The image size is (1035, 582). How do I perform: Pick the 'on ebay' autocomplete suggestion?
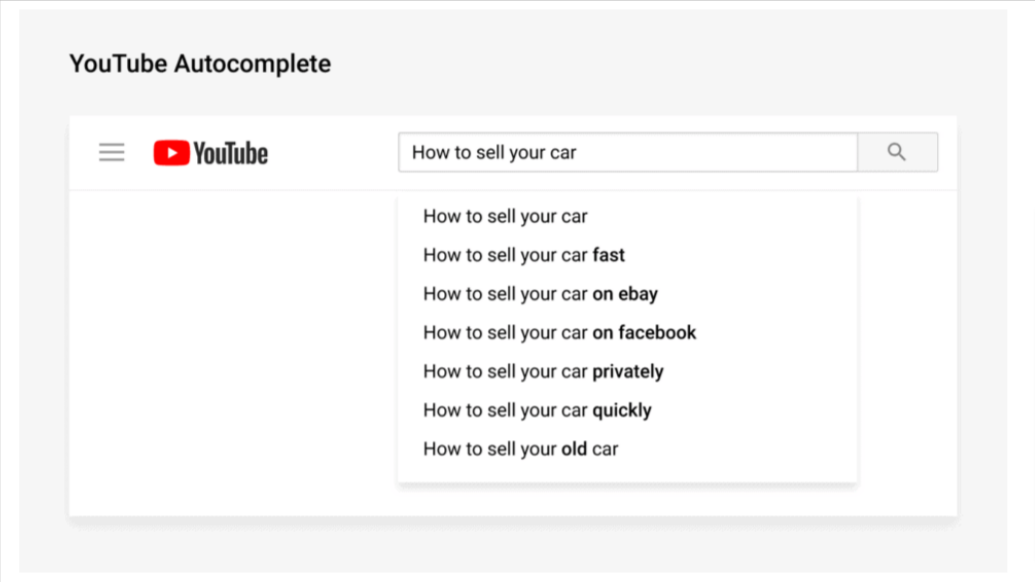pos(627,294)
